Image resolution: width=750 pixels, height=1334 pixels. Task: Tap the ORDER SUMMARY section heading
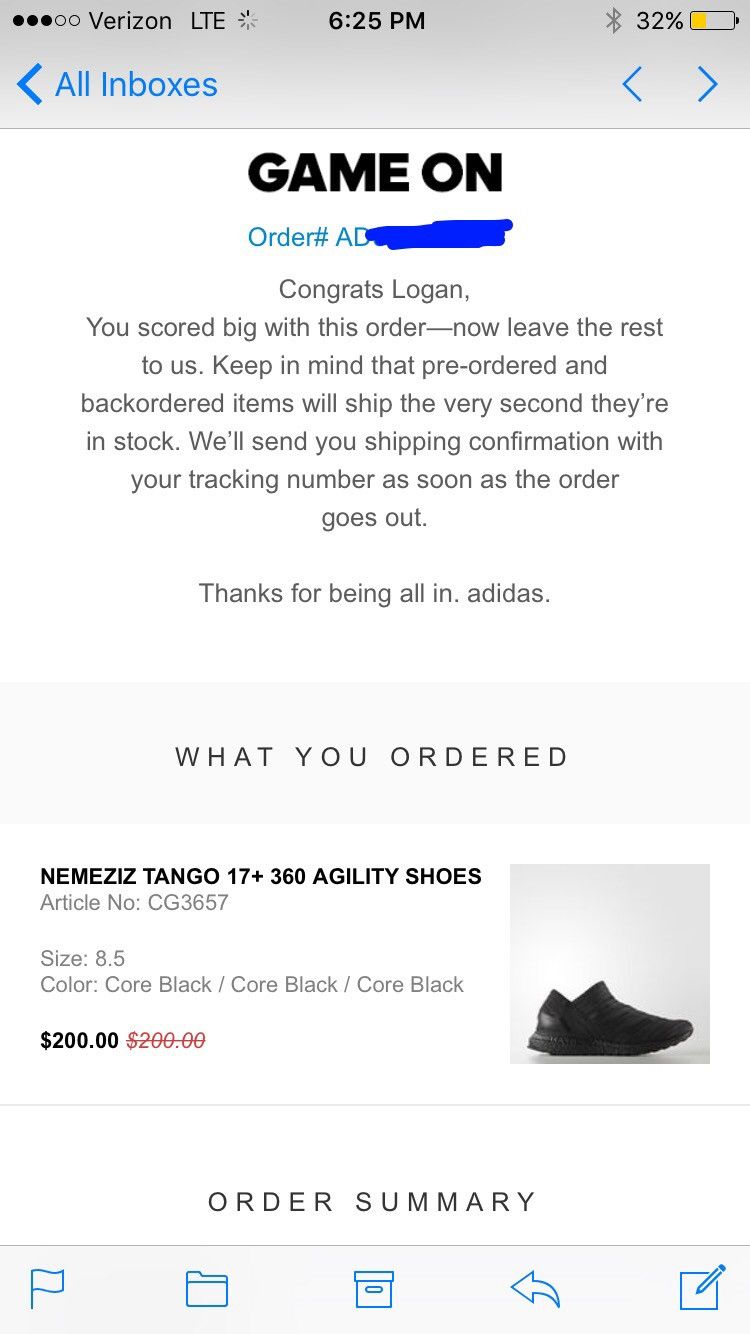click(x=373, y=1201)
